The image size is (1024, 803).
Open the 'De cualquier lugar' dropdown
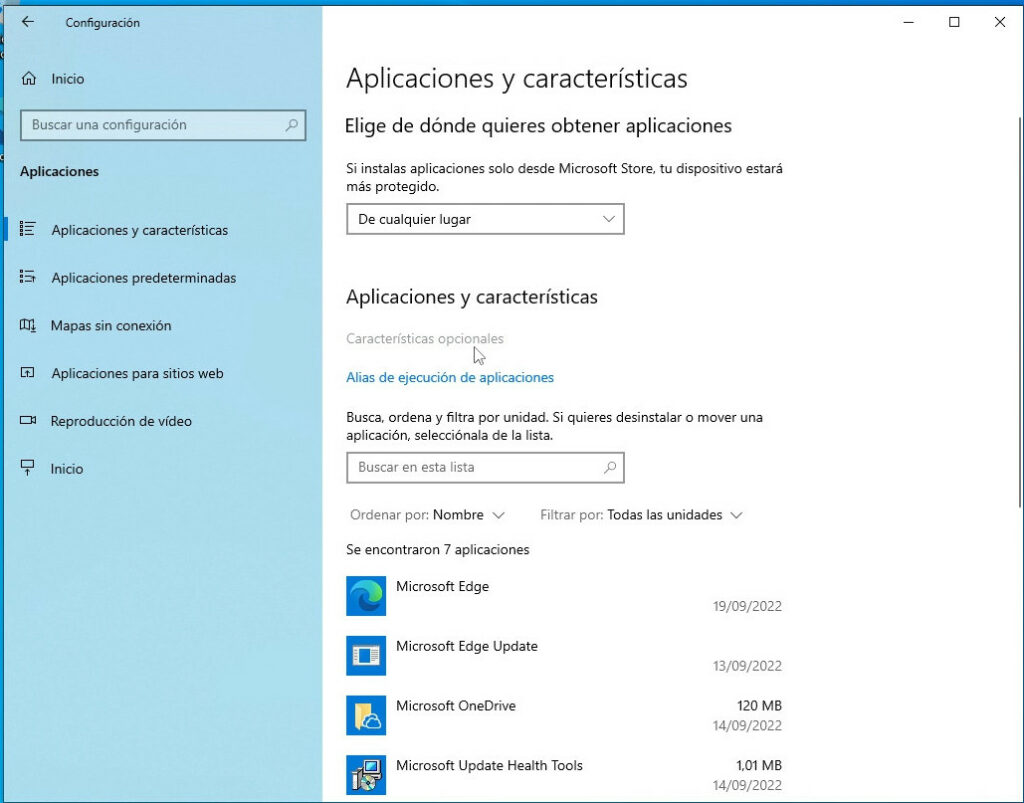(x=485, y=219)
